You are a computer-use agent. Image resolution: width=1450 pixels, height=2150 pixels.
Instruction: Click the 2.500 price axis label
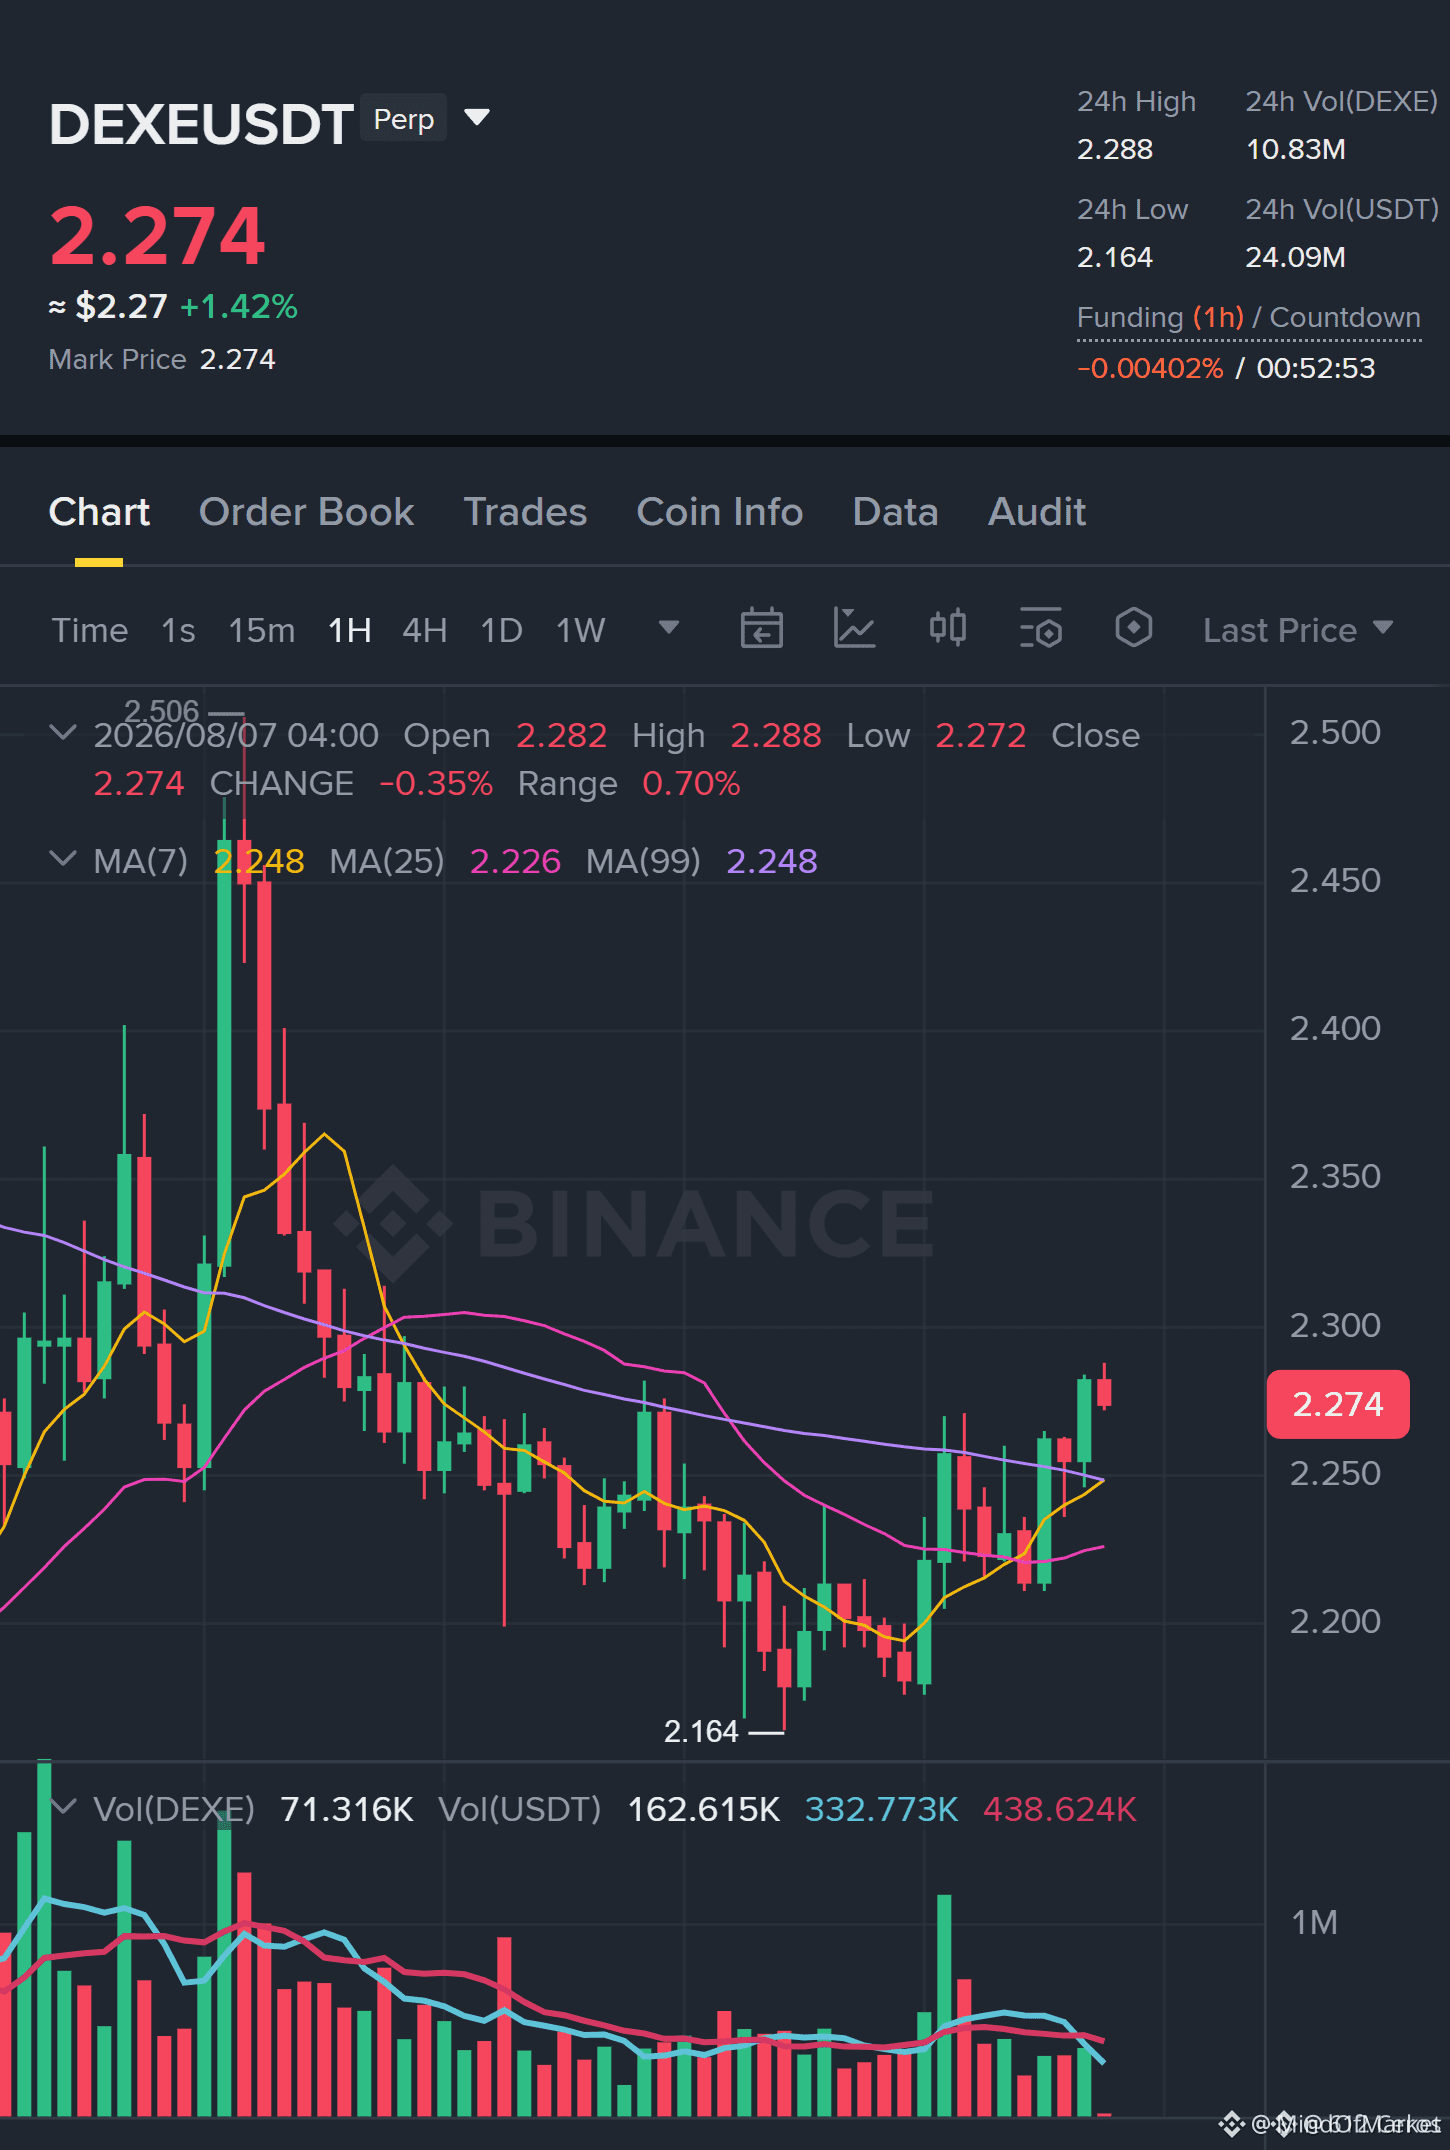(1335, 732)
